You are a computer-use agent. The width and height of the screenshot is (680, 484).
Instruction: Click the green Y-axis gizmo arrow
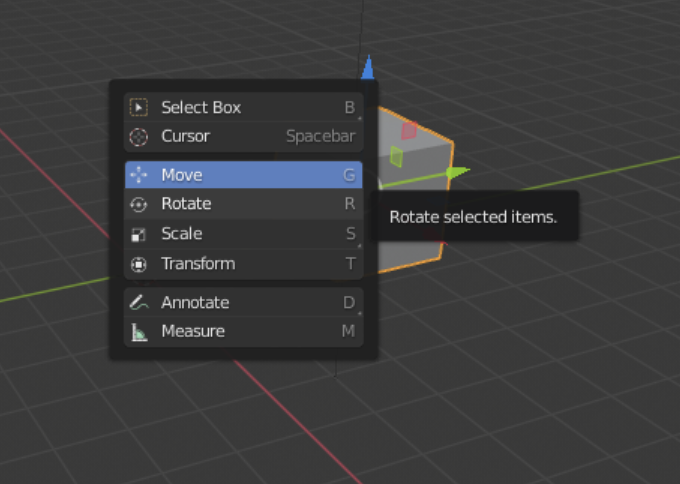click(x=457, y=173)
